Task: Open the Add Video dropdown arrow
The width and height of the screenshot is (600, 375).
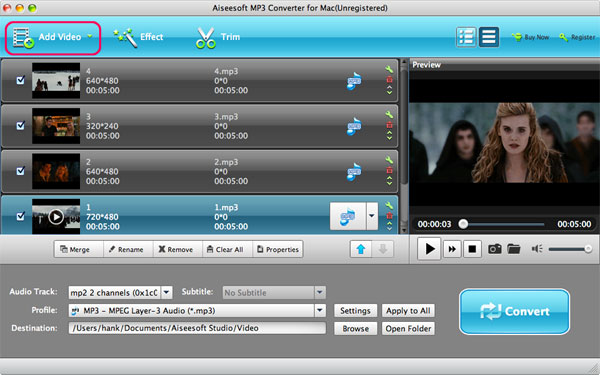Action: point(90,36)
